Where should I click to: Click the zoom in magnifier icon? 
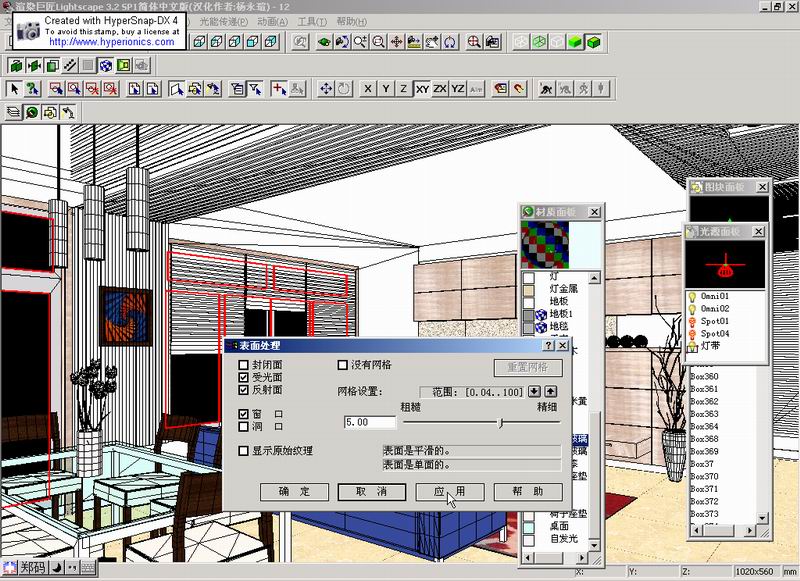[360, 42]
